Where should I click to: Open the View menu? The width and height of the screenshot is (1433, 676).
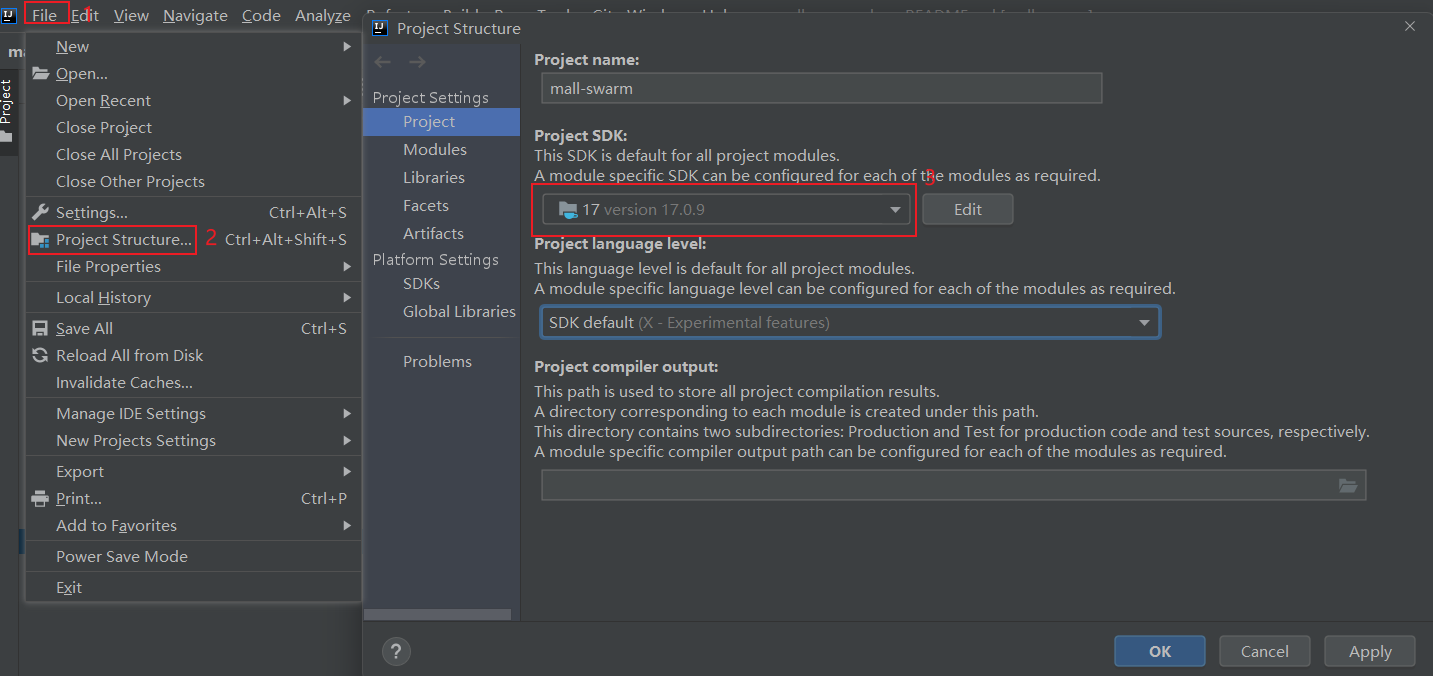click(131, 15)
